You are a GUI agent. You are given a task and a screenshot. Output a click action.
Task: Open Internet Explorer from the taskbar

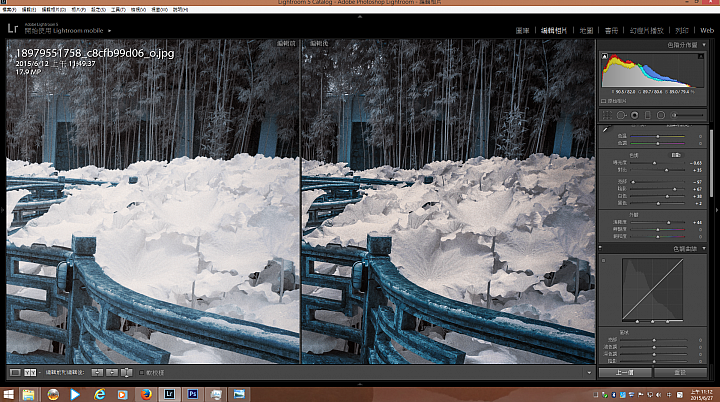[x=99, y=394]
